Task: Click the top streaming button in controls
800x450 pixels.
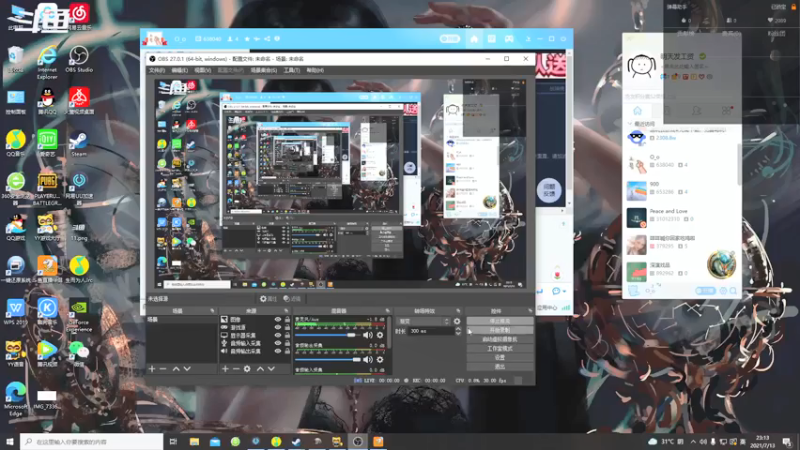Action: [x=500, y=321]
